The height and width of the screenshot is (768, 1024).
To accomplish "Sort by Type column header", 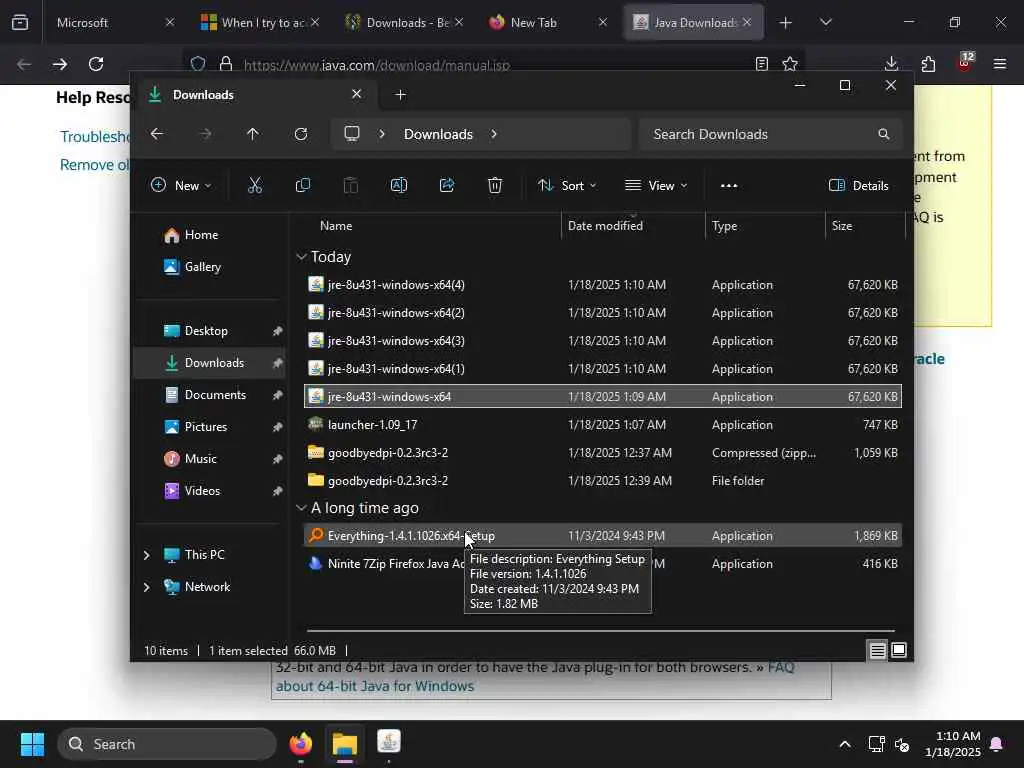I will point(765,225).
